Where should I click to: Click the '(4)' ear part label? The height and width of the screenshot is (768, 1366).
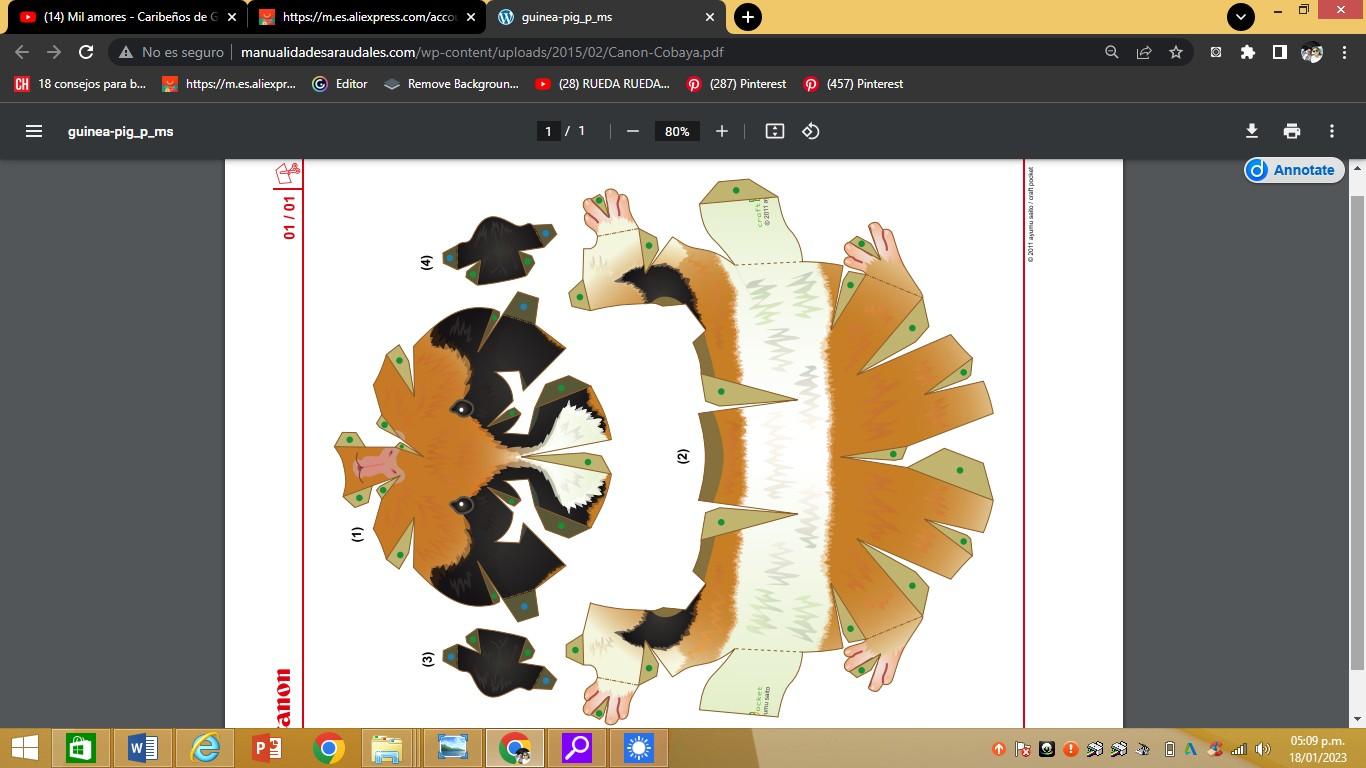(427, 262)
